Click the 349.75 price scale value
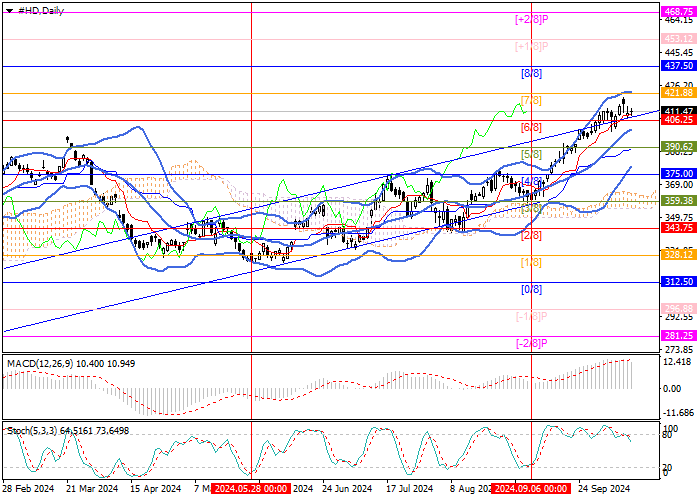700x500 pixels. (x=678, y=217)
